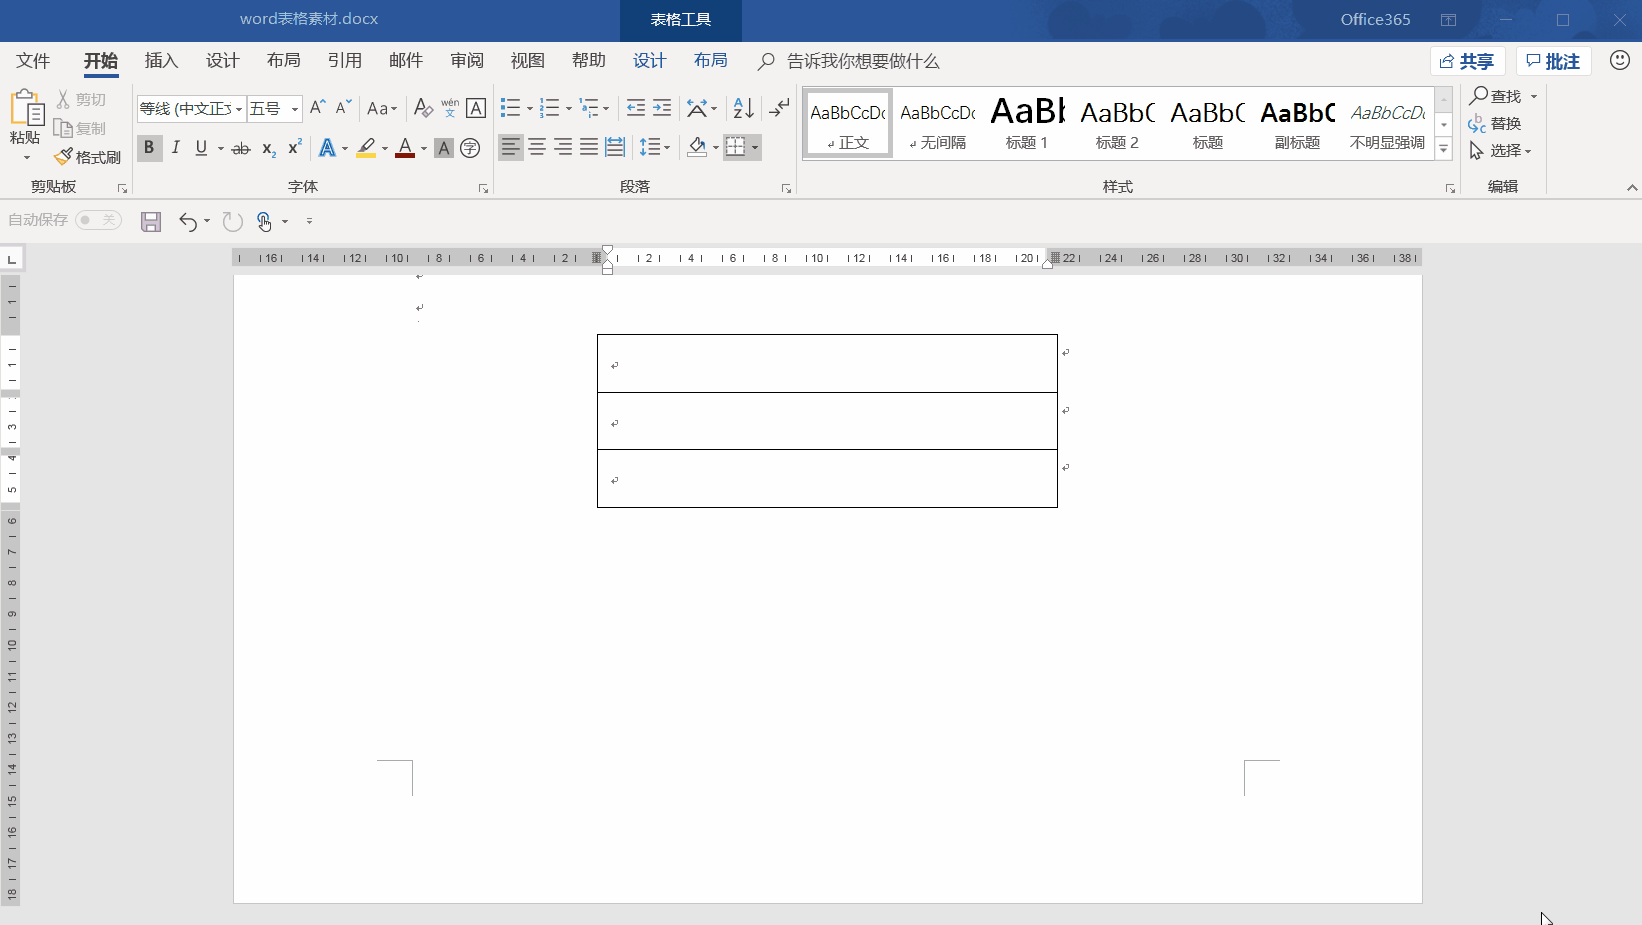Align text right
Screen dimensions: 1642x925
pos(563,148)
